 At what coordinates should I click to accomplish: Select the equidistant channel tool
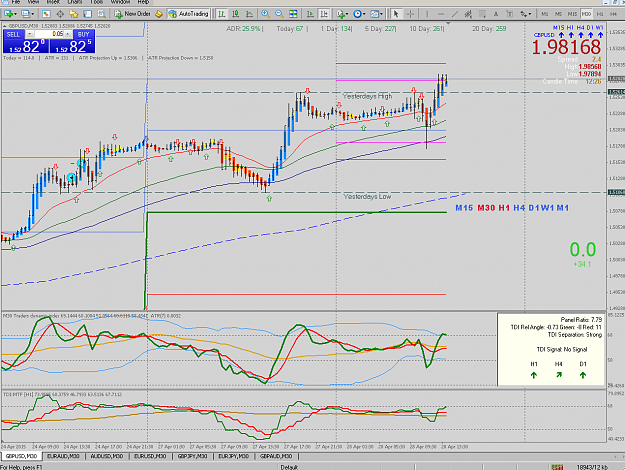[468, 14]
